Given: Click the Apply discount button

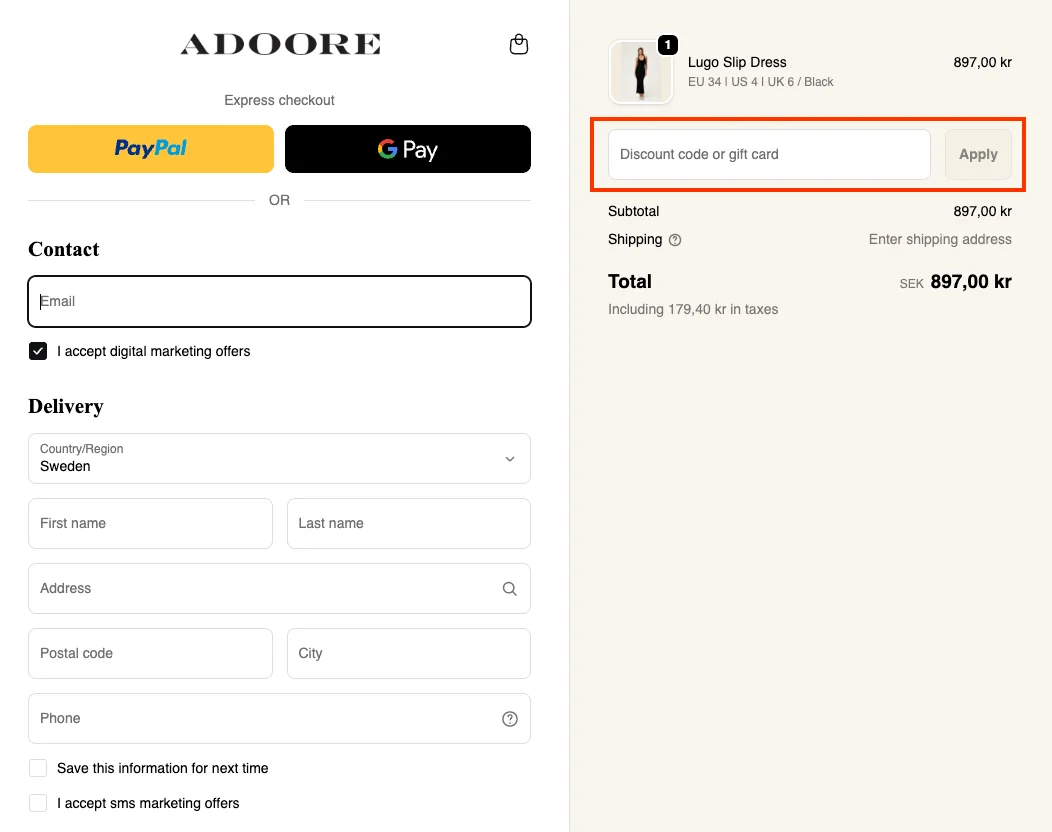Looking at the screenshot, I should [x=978, y=154].
